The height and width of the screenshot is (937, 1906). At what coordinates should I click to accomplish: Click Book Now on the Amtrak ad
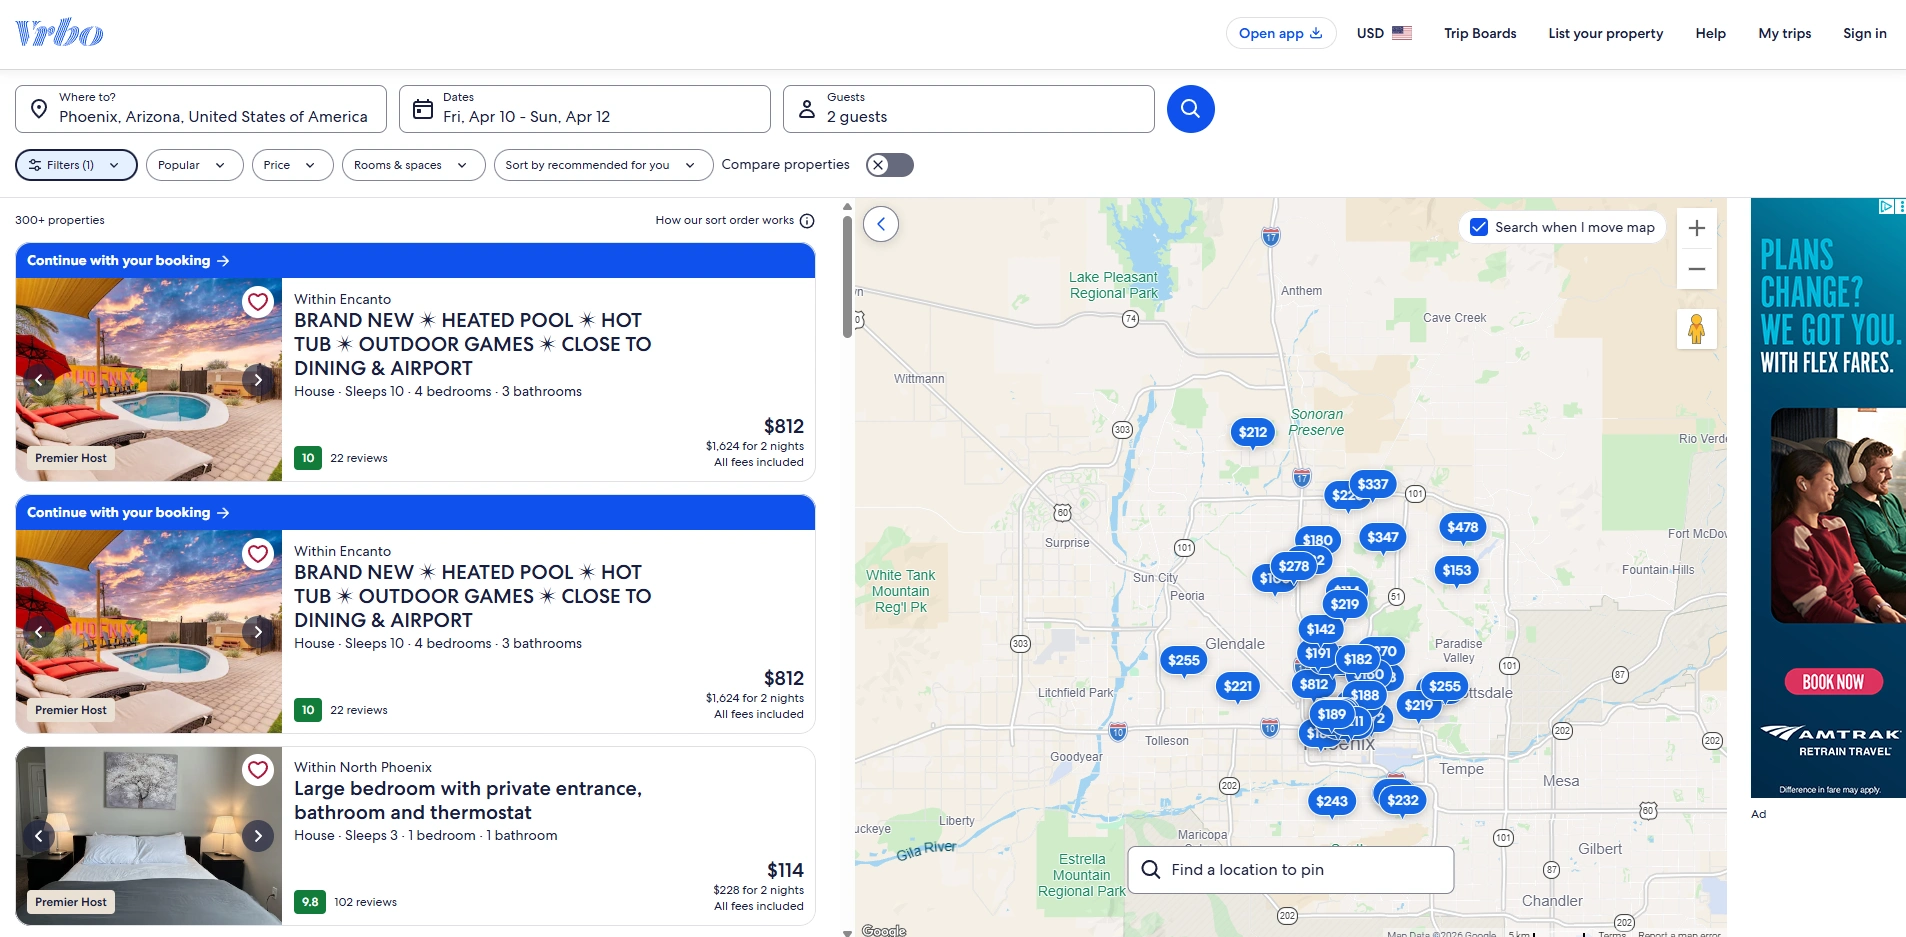pos(1833,682)
